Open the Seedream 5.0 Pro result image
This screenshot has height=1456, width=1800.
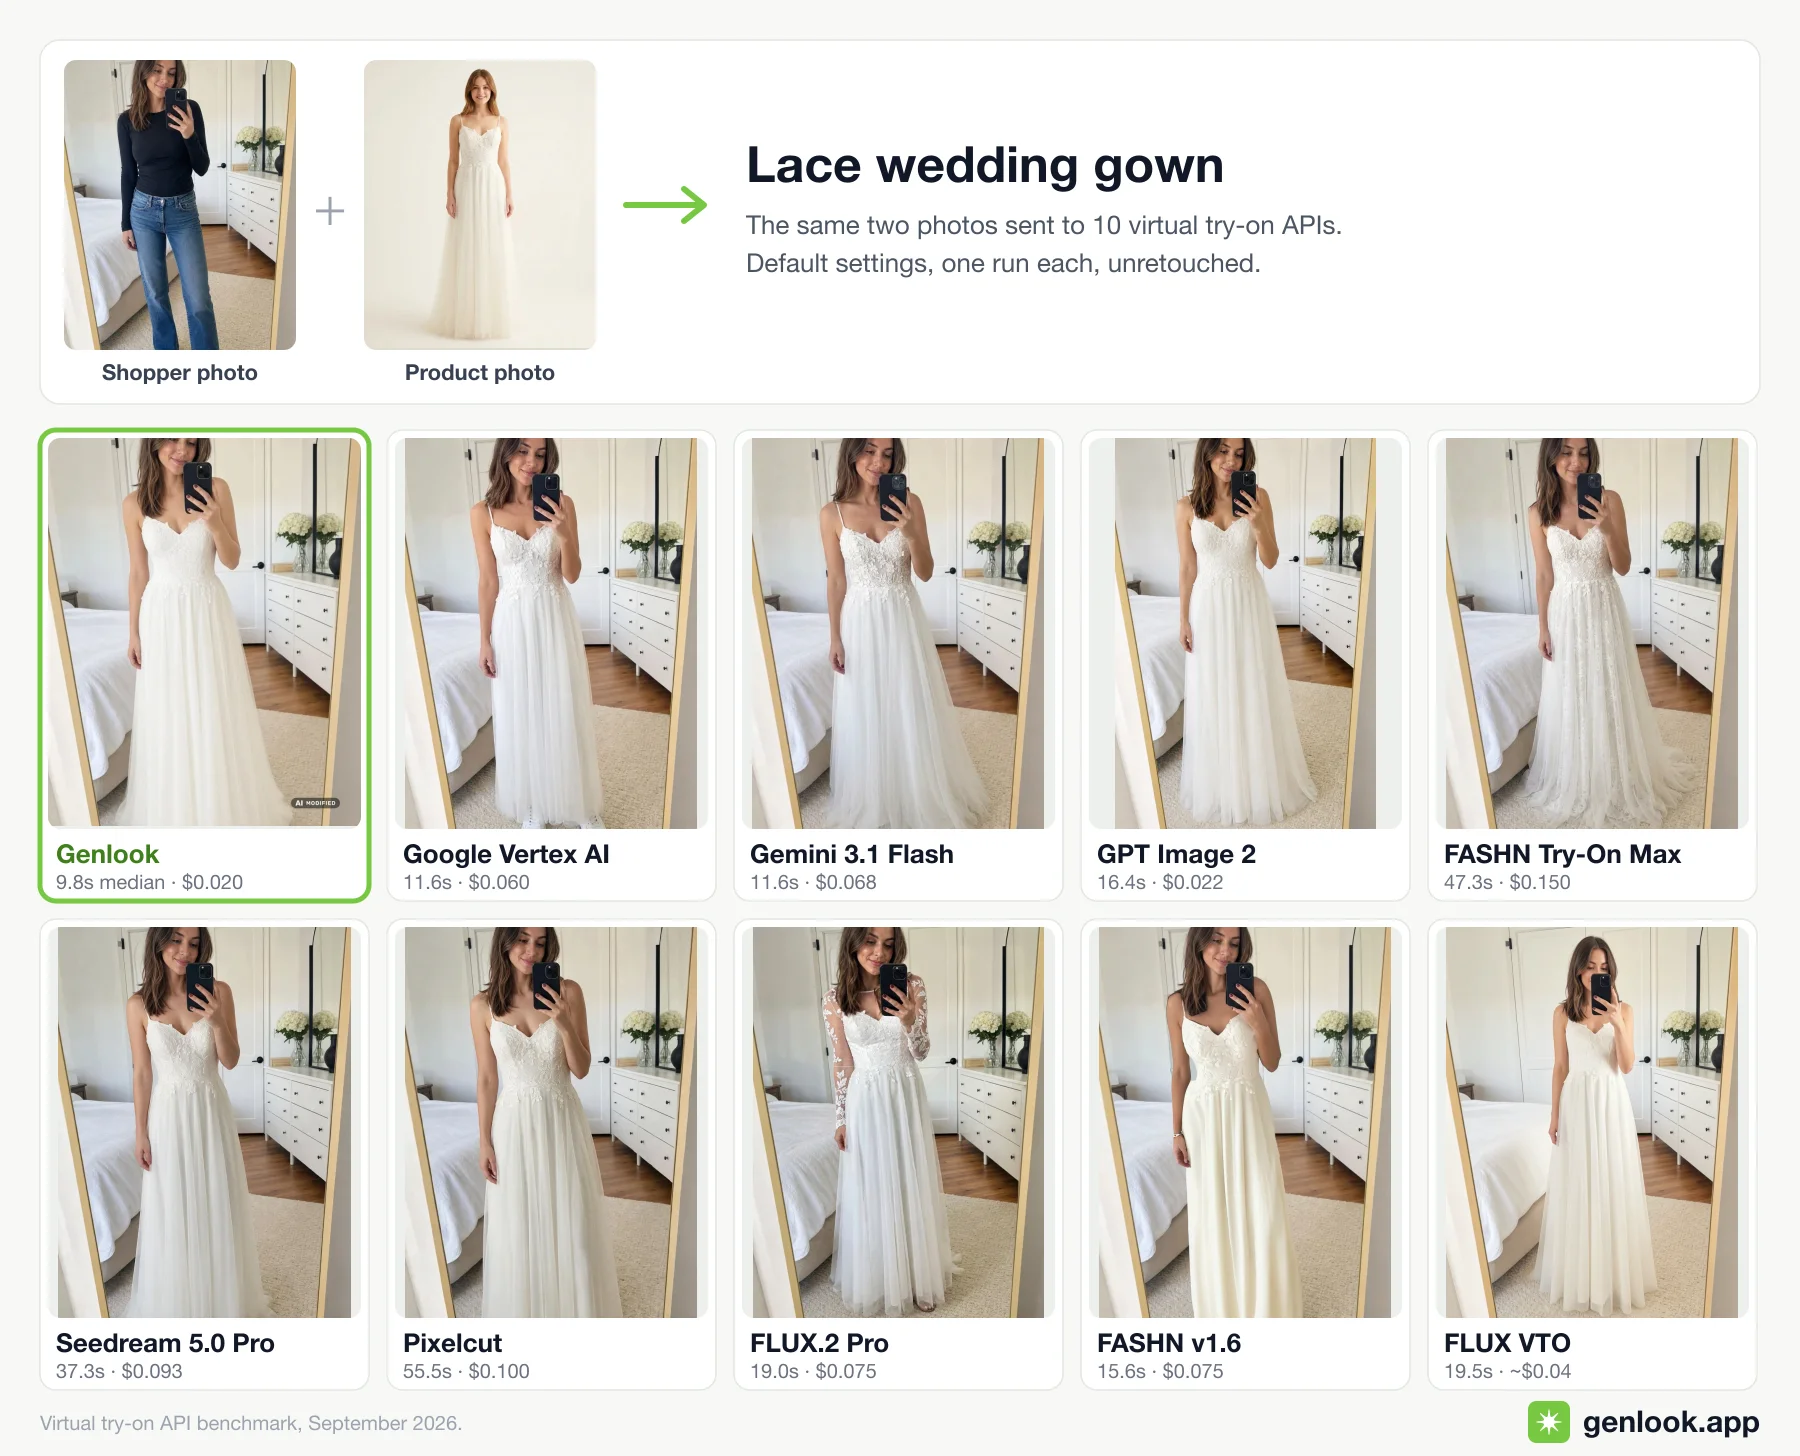click(x=204, y=1122)
